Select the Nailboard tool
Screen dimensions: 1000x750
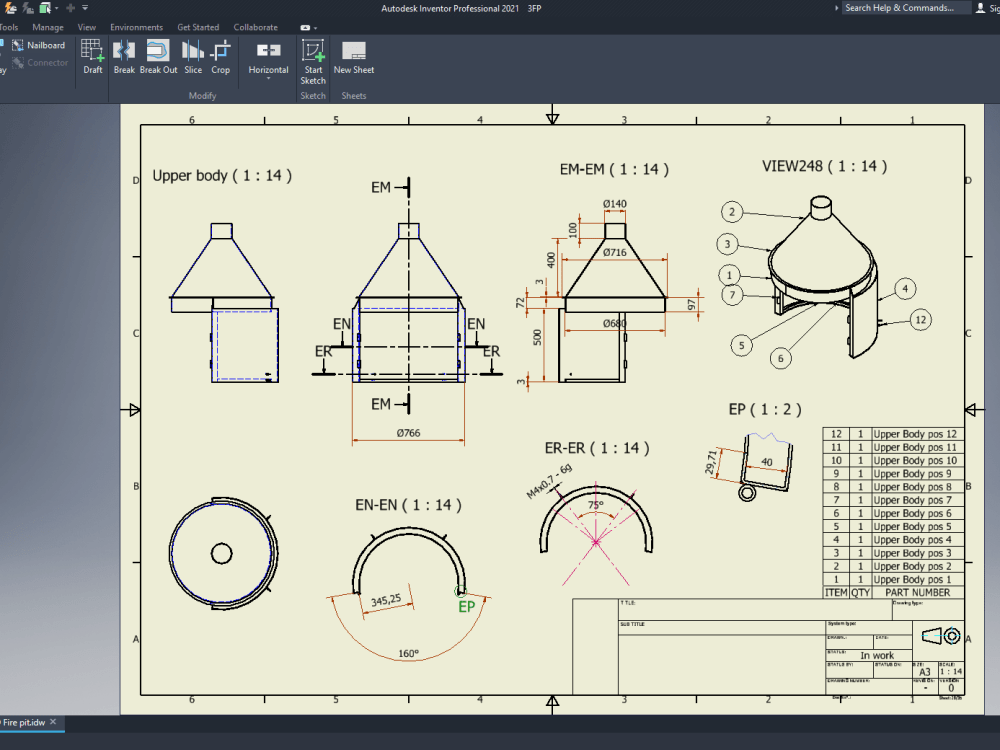tap(40, 44)
